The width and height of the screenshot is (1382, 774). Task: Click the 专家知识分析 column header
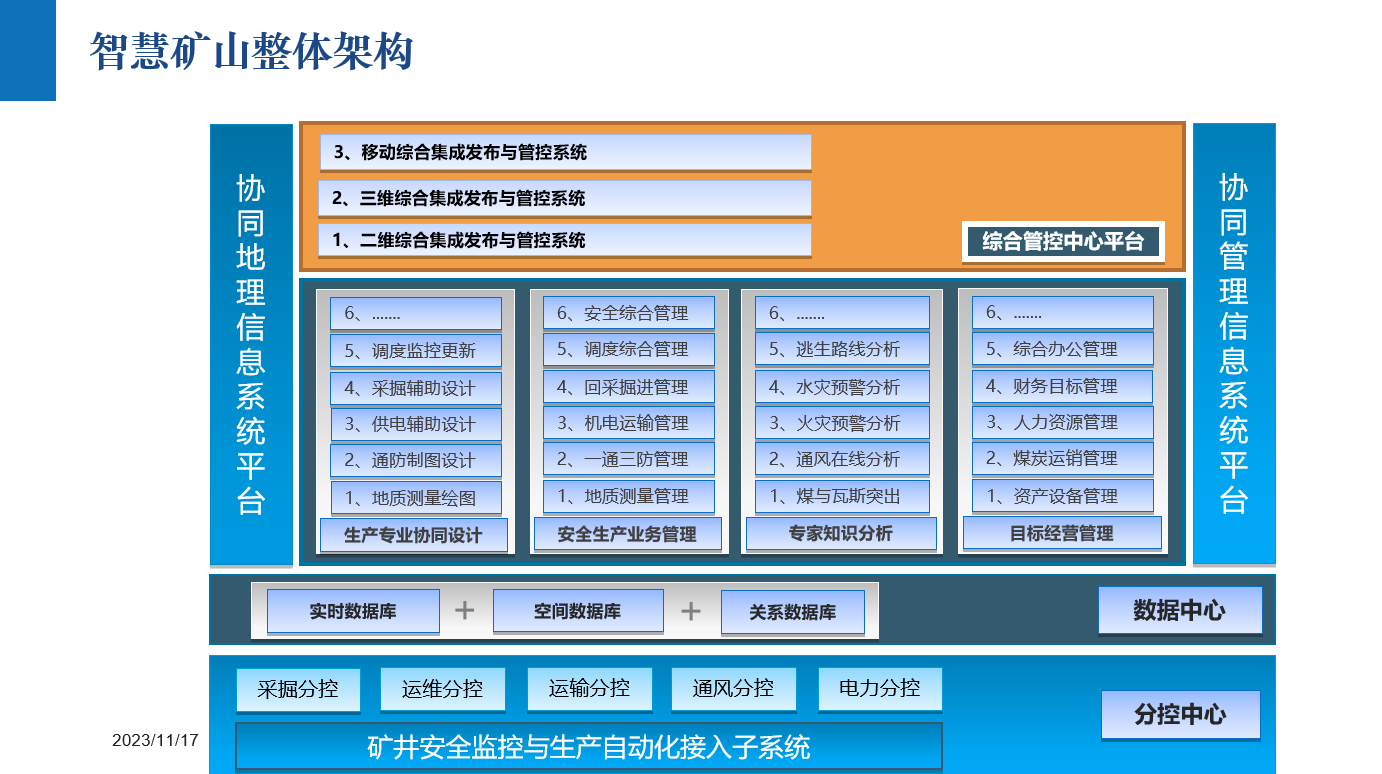841,533
